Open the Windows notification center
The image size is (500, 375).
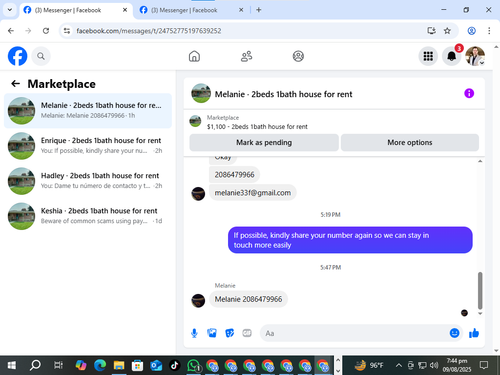click(x=484, y=365)
